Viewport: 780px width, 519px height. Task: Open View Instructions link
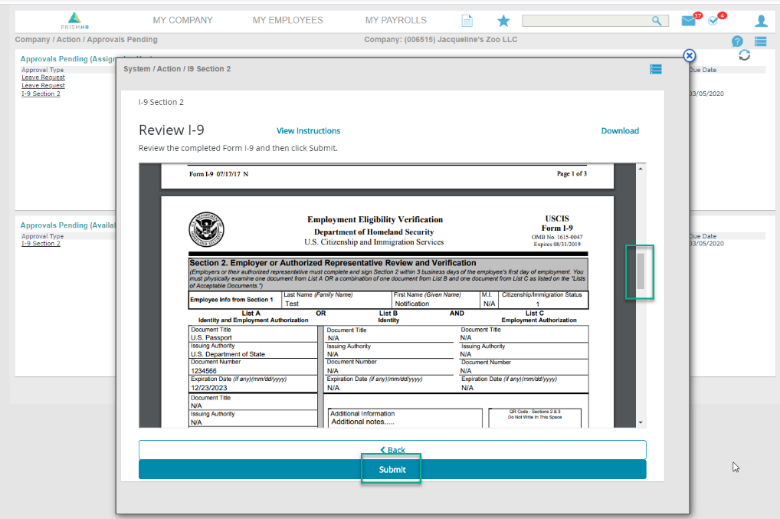click(x=308, y=131)
